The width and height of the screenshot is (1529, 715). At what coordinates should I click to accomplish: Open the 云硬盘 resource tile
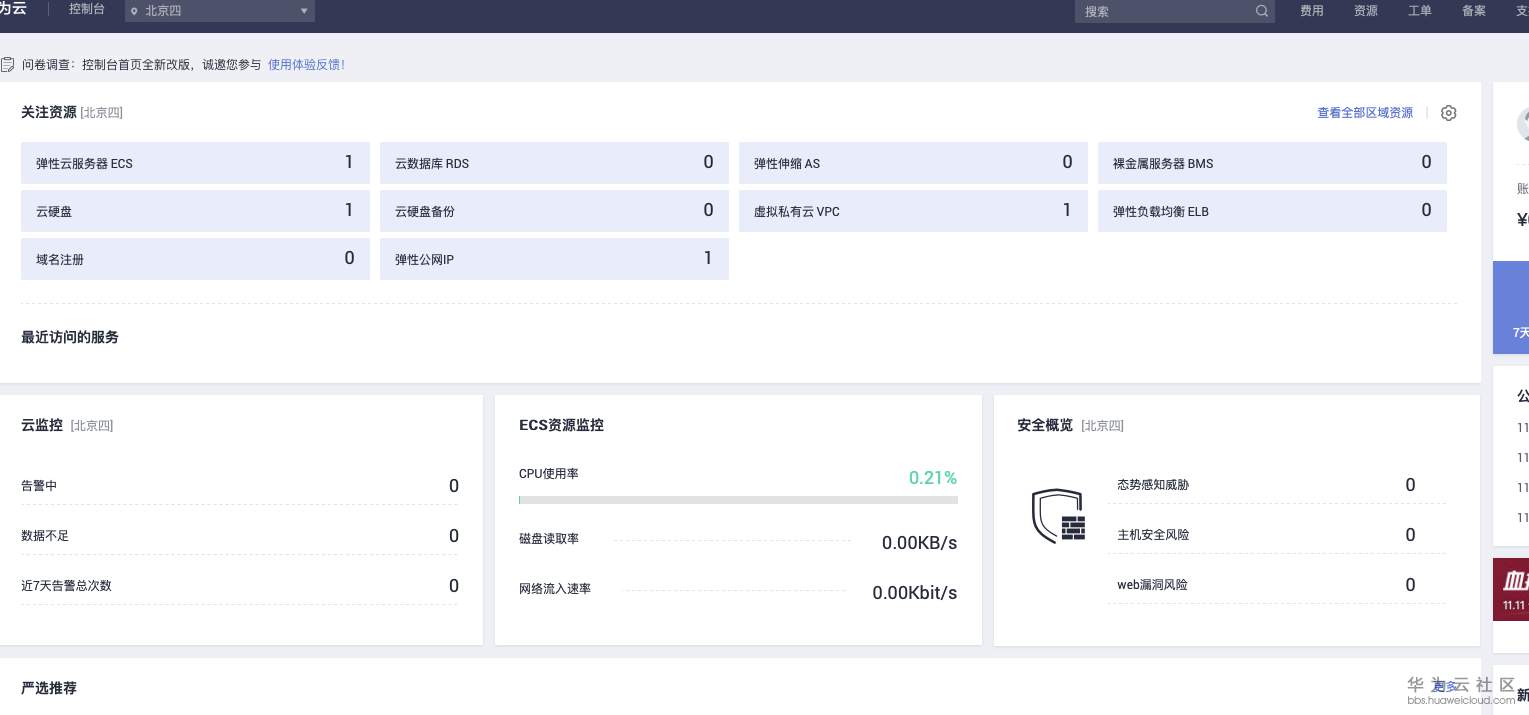pos(195,211)
